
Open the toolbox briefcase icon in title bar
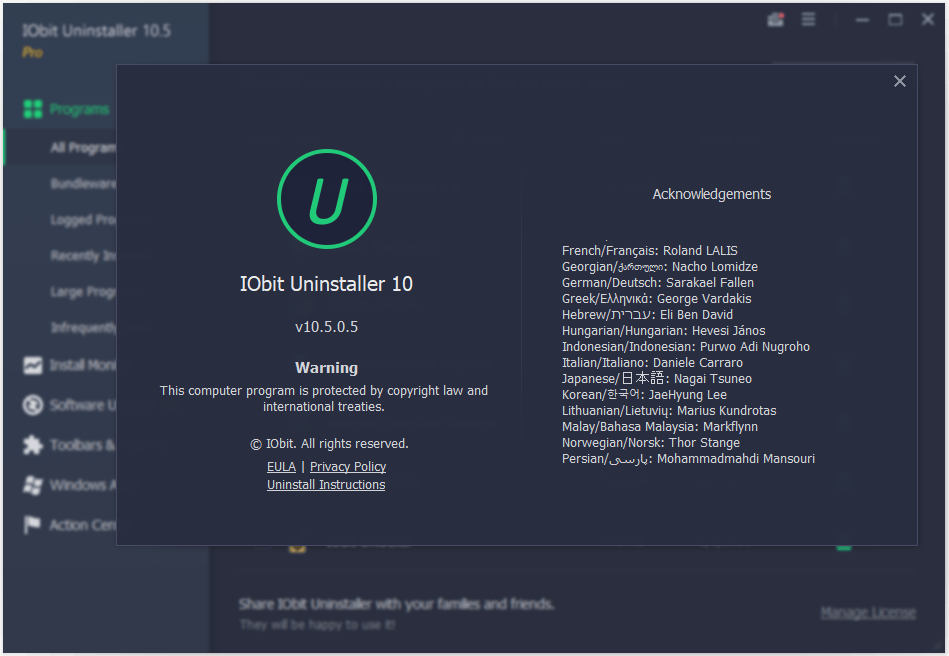(776, 19)
